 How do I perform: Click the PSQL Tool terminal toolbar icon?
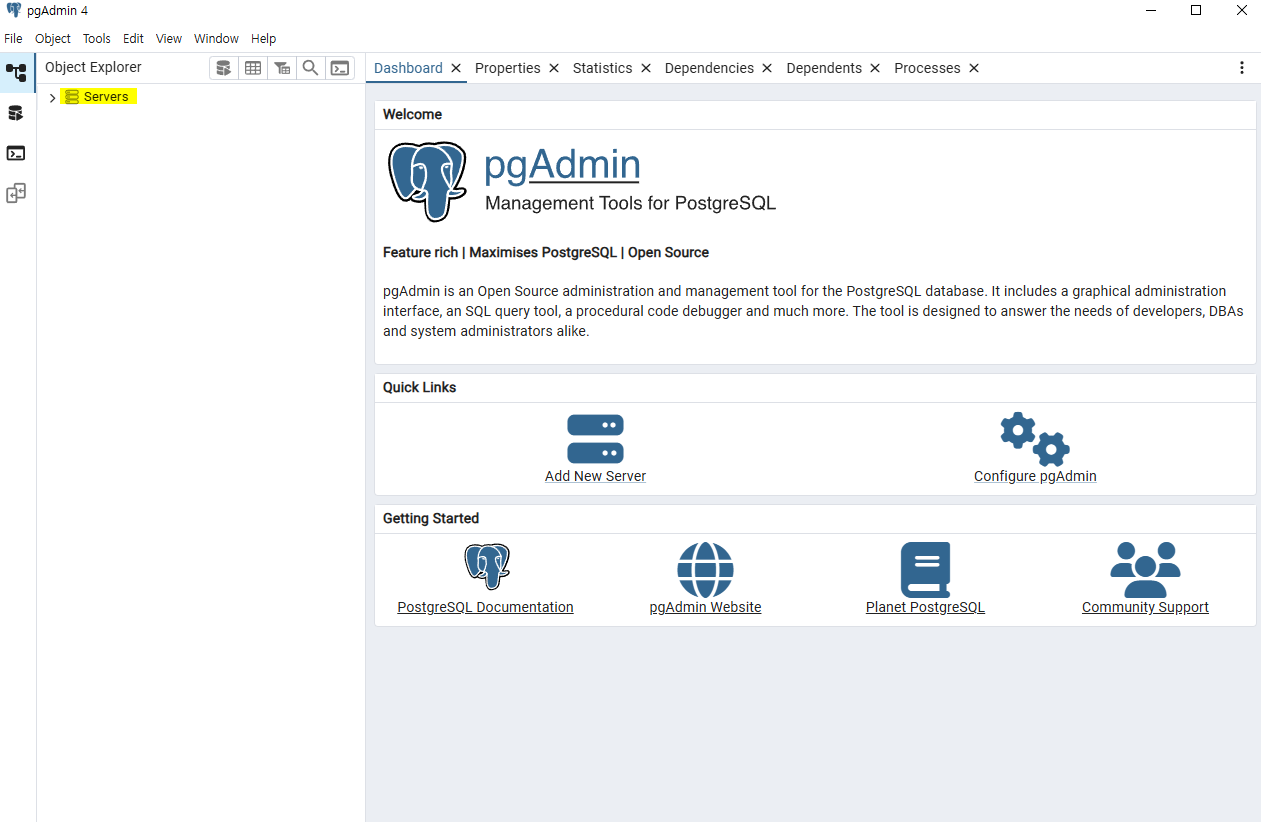[340, 68]
